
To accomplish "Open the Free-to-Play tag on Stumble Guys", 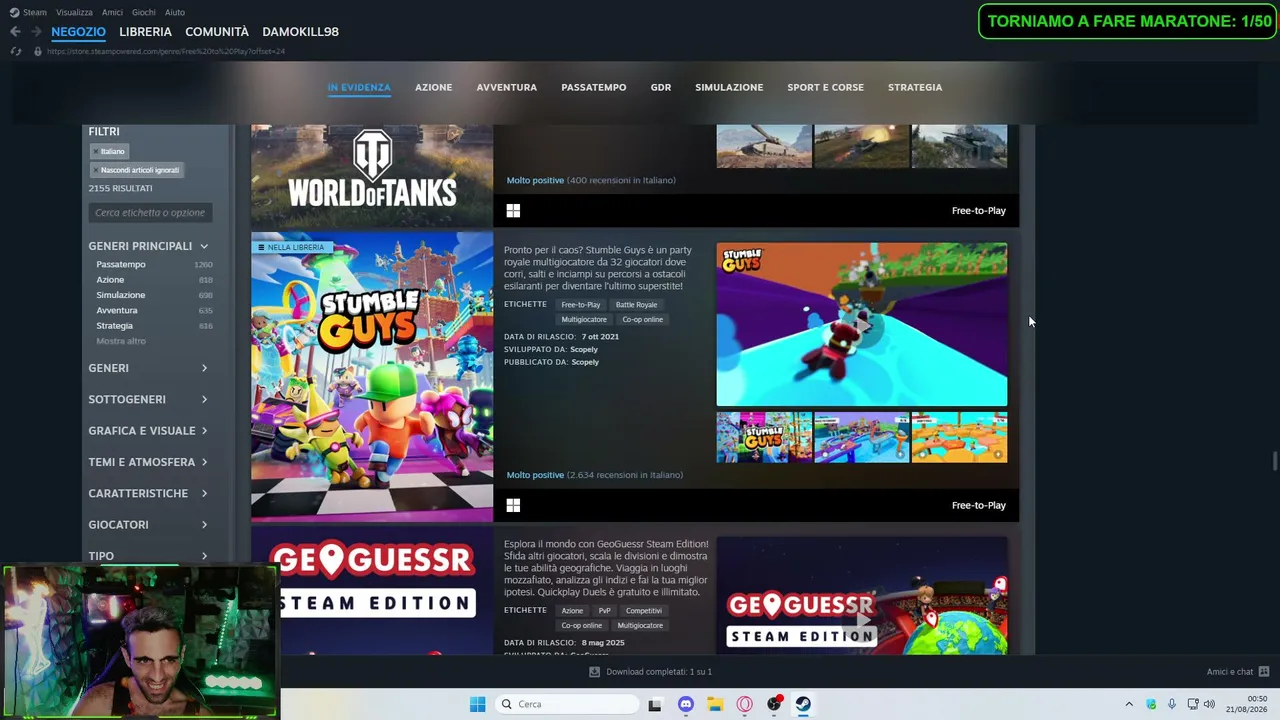I will point(581,305).
